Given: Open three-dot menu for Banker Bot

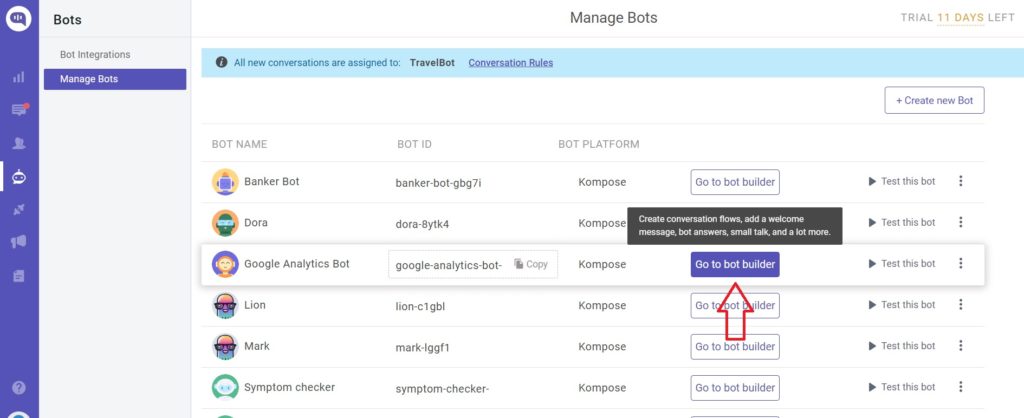Looking at the screenshot, I should 960,181.
